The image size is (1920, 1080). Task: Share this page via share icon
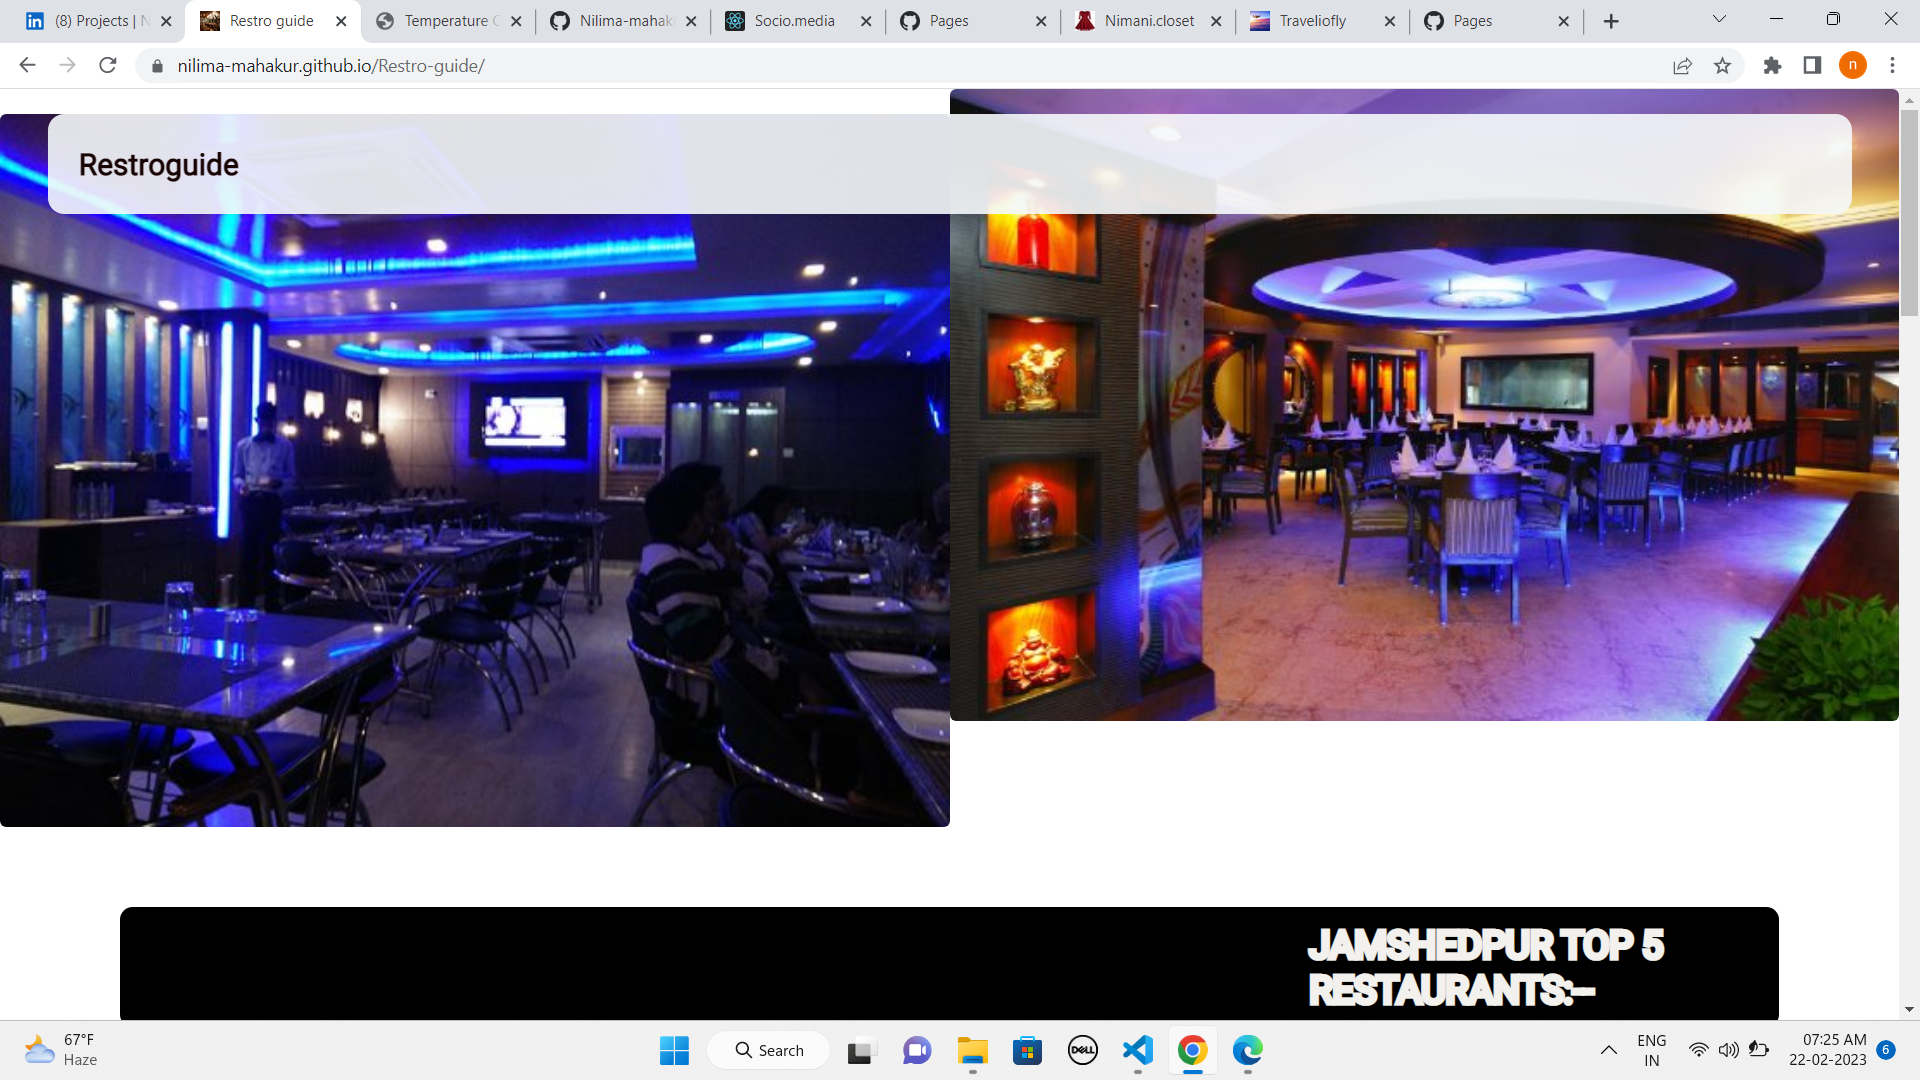1682,65
